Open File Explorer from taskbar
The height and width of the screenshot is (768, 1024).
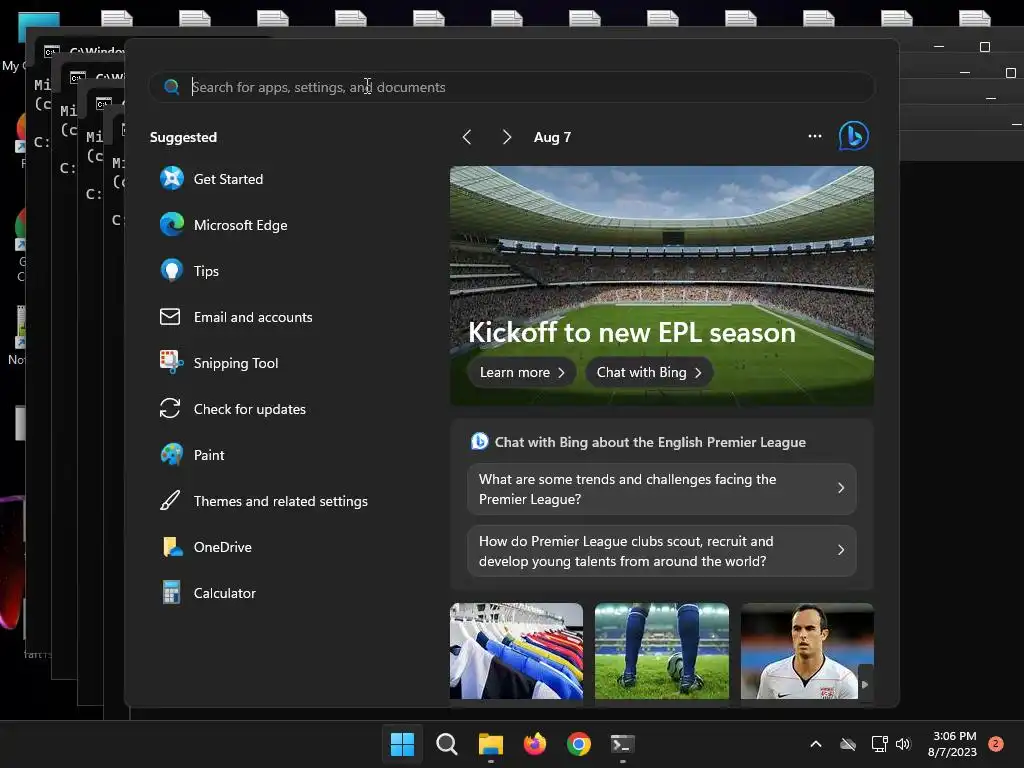[491, 744]
